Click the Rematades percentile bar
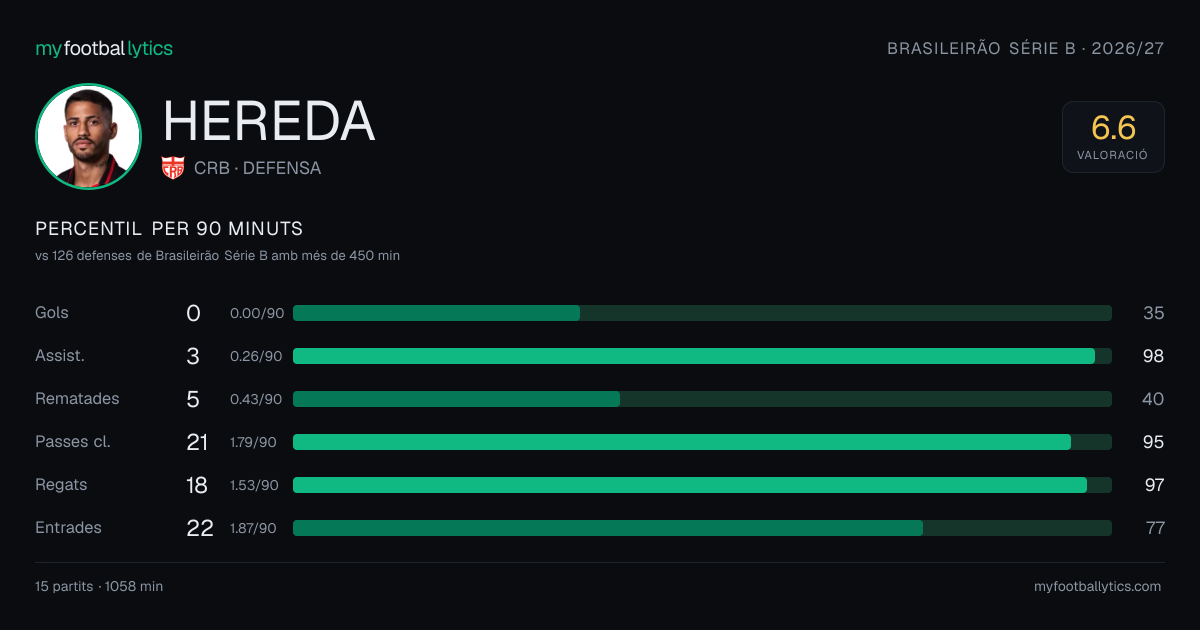This screenshot has height=630, width=1200. 702,399
